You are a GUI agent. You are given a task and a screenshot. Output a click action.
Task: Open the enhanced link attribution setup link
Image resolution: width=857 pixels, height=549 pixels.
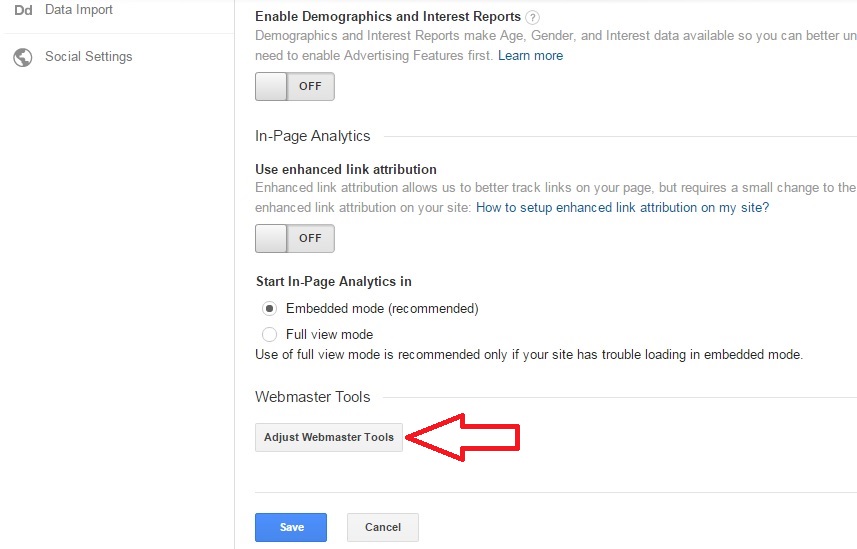pyautogui.click(x=622, y=208)
